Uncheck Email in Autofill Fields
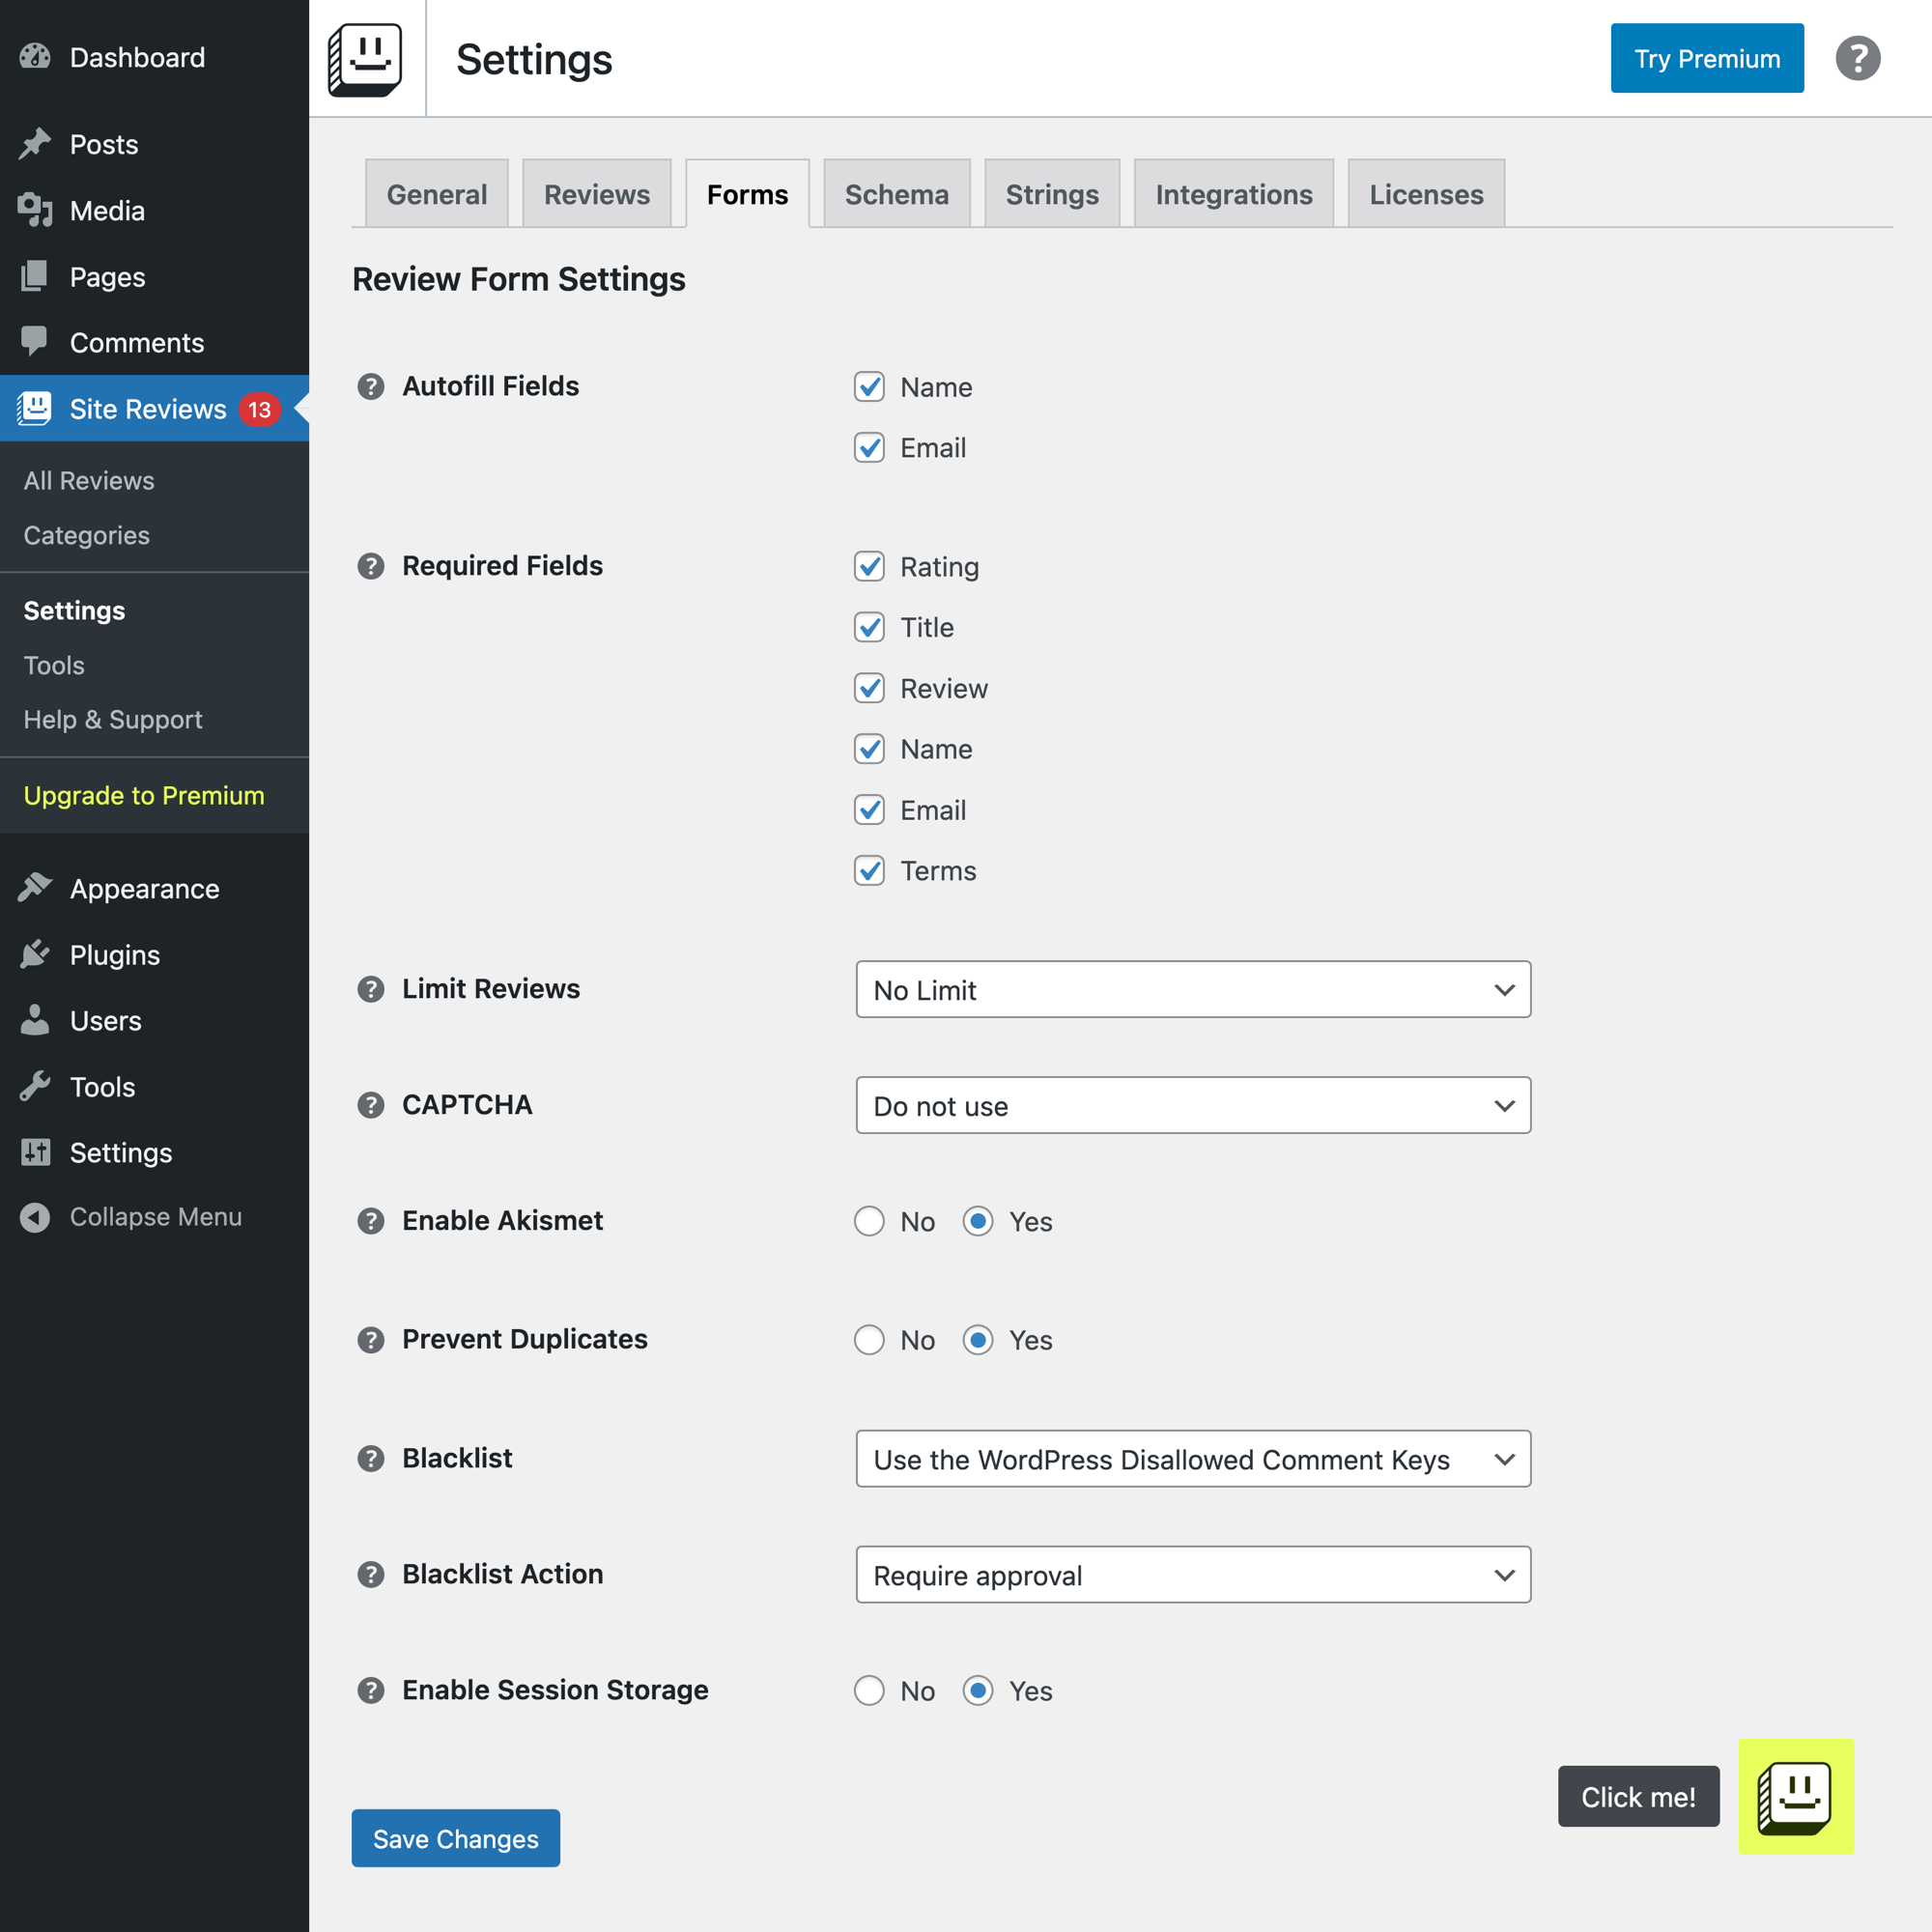1932x1932 pixels. [869, 447]
